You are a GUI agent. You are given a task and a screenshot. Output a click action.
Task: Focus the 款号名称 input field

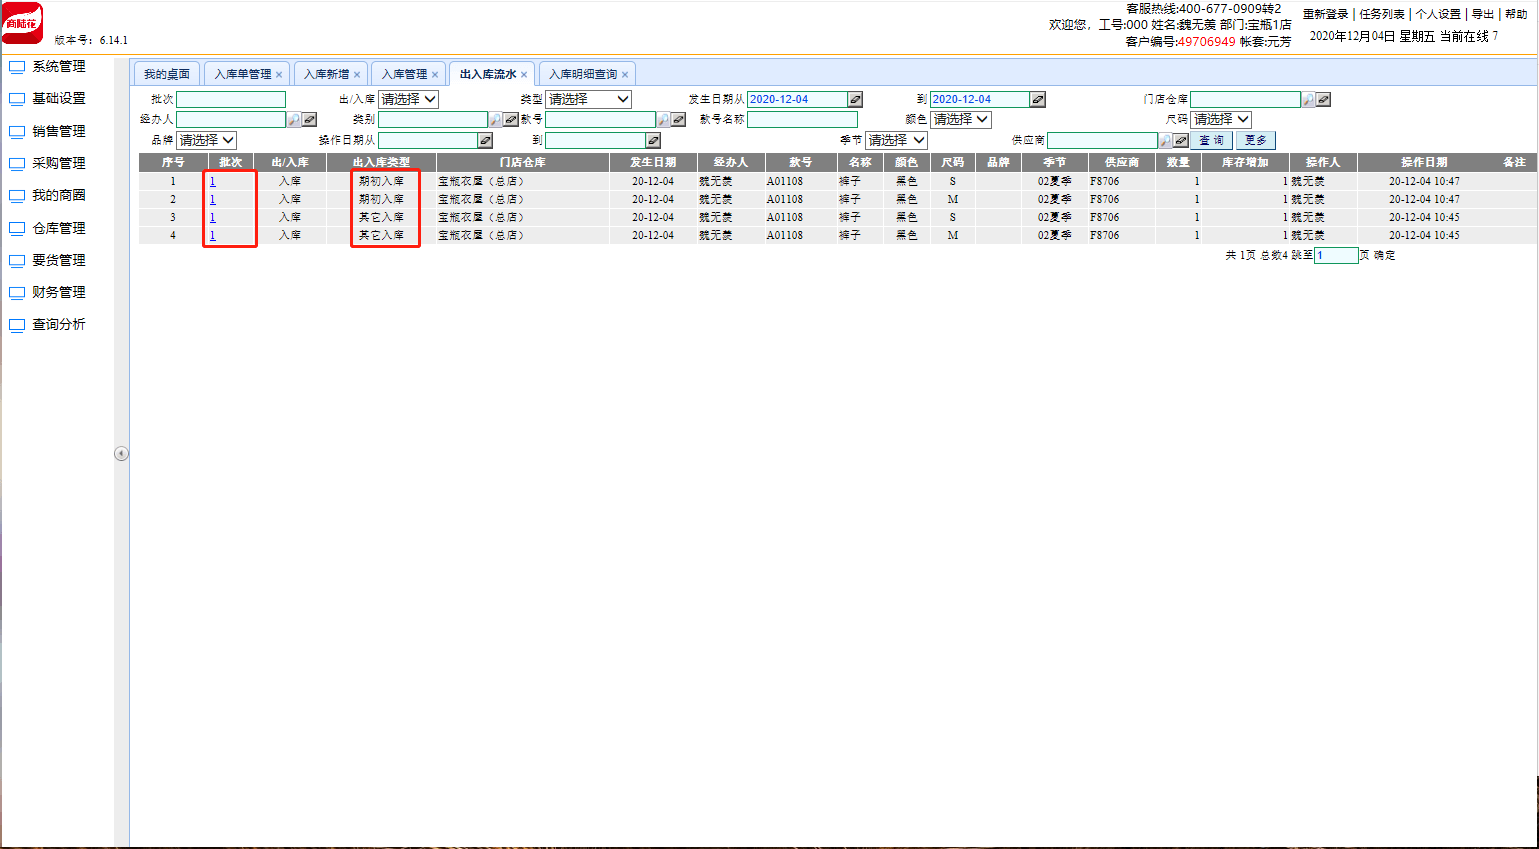802,120
